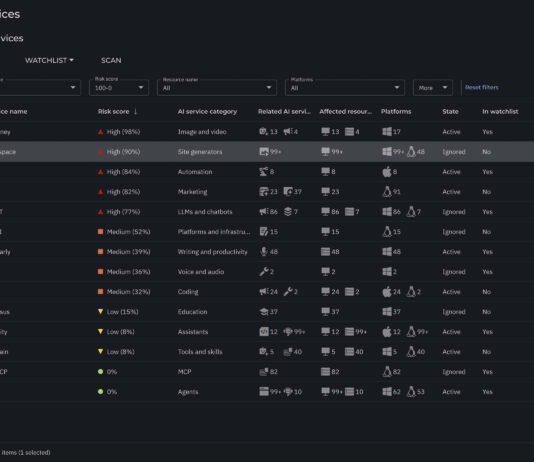534x462 pixels.
Task: Click the Reset filters link
Action: [x=482, y=87]
